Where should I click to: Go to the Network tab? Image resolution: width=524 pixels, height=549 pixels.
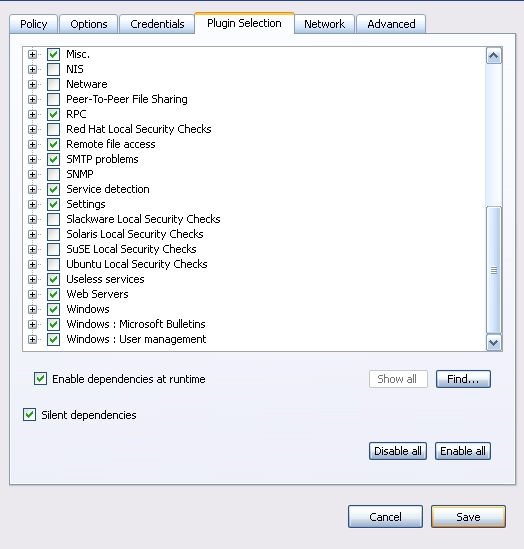coord(324,24)
